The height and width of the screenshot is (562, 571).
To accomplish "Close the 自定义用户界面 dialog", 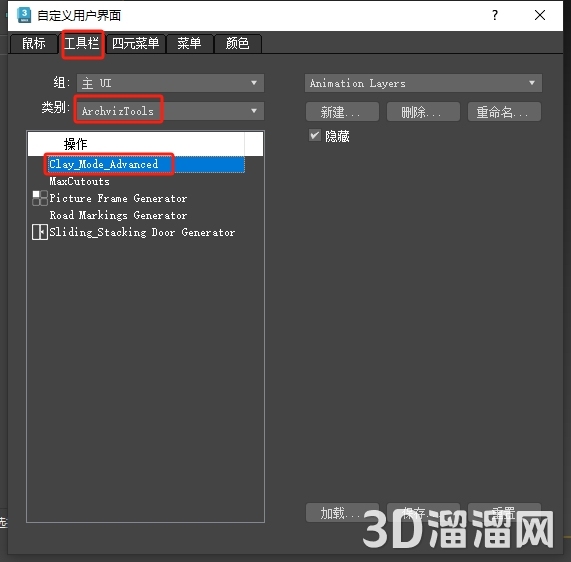I will 540,15.
